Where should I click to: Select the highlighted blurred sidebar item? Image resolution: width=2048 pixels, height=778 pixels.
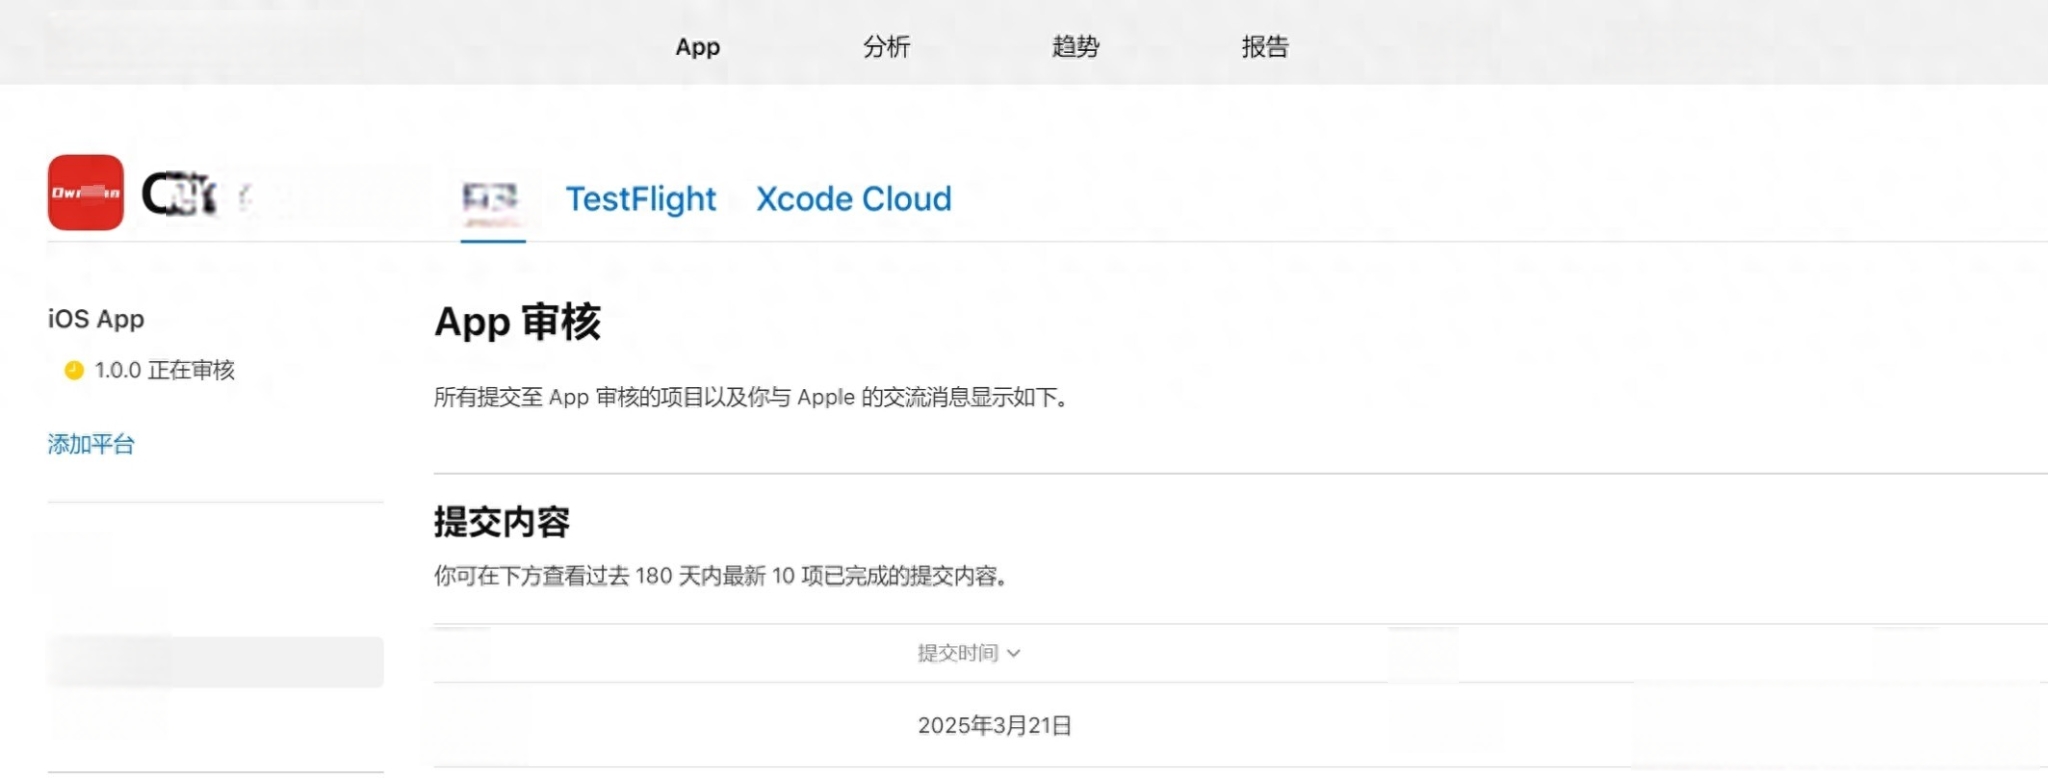pos(215,662)
